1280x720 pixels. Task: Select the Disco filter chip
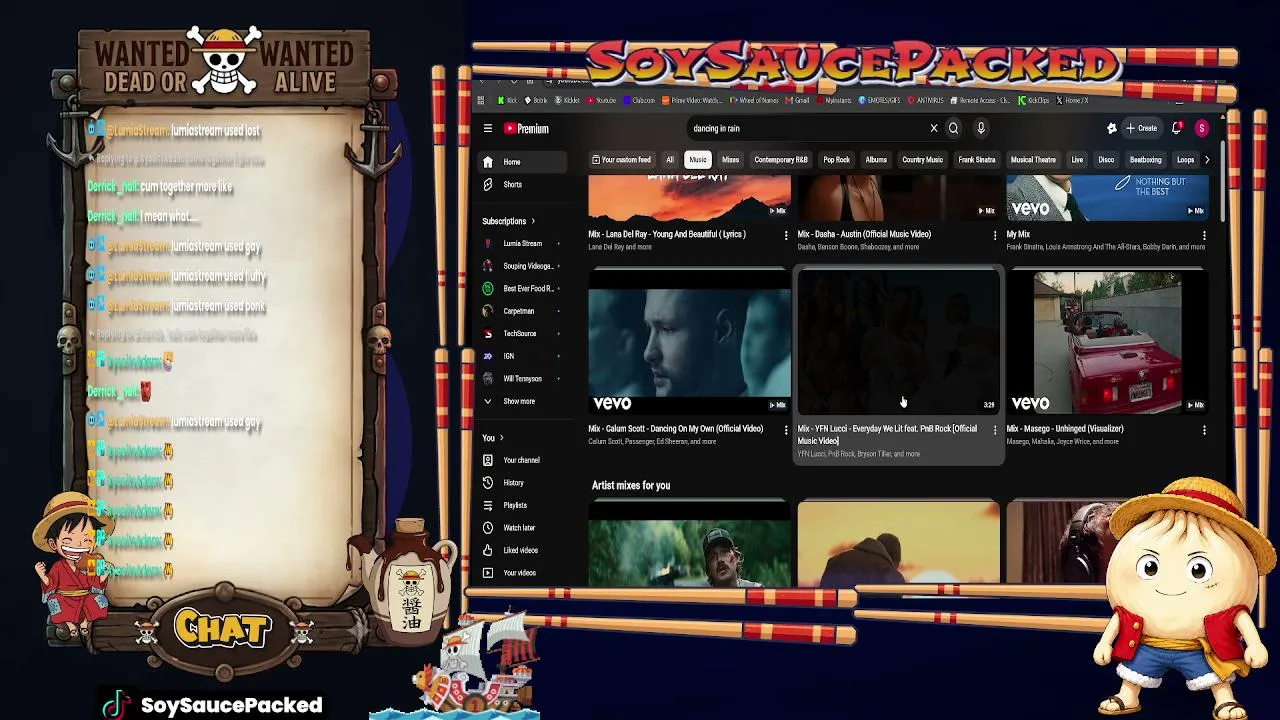(1106, 160)
